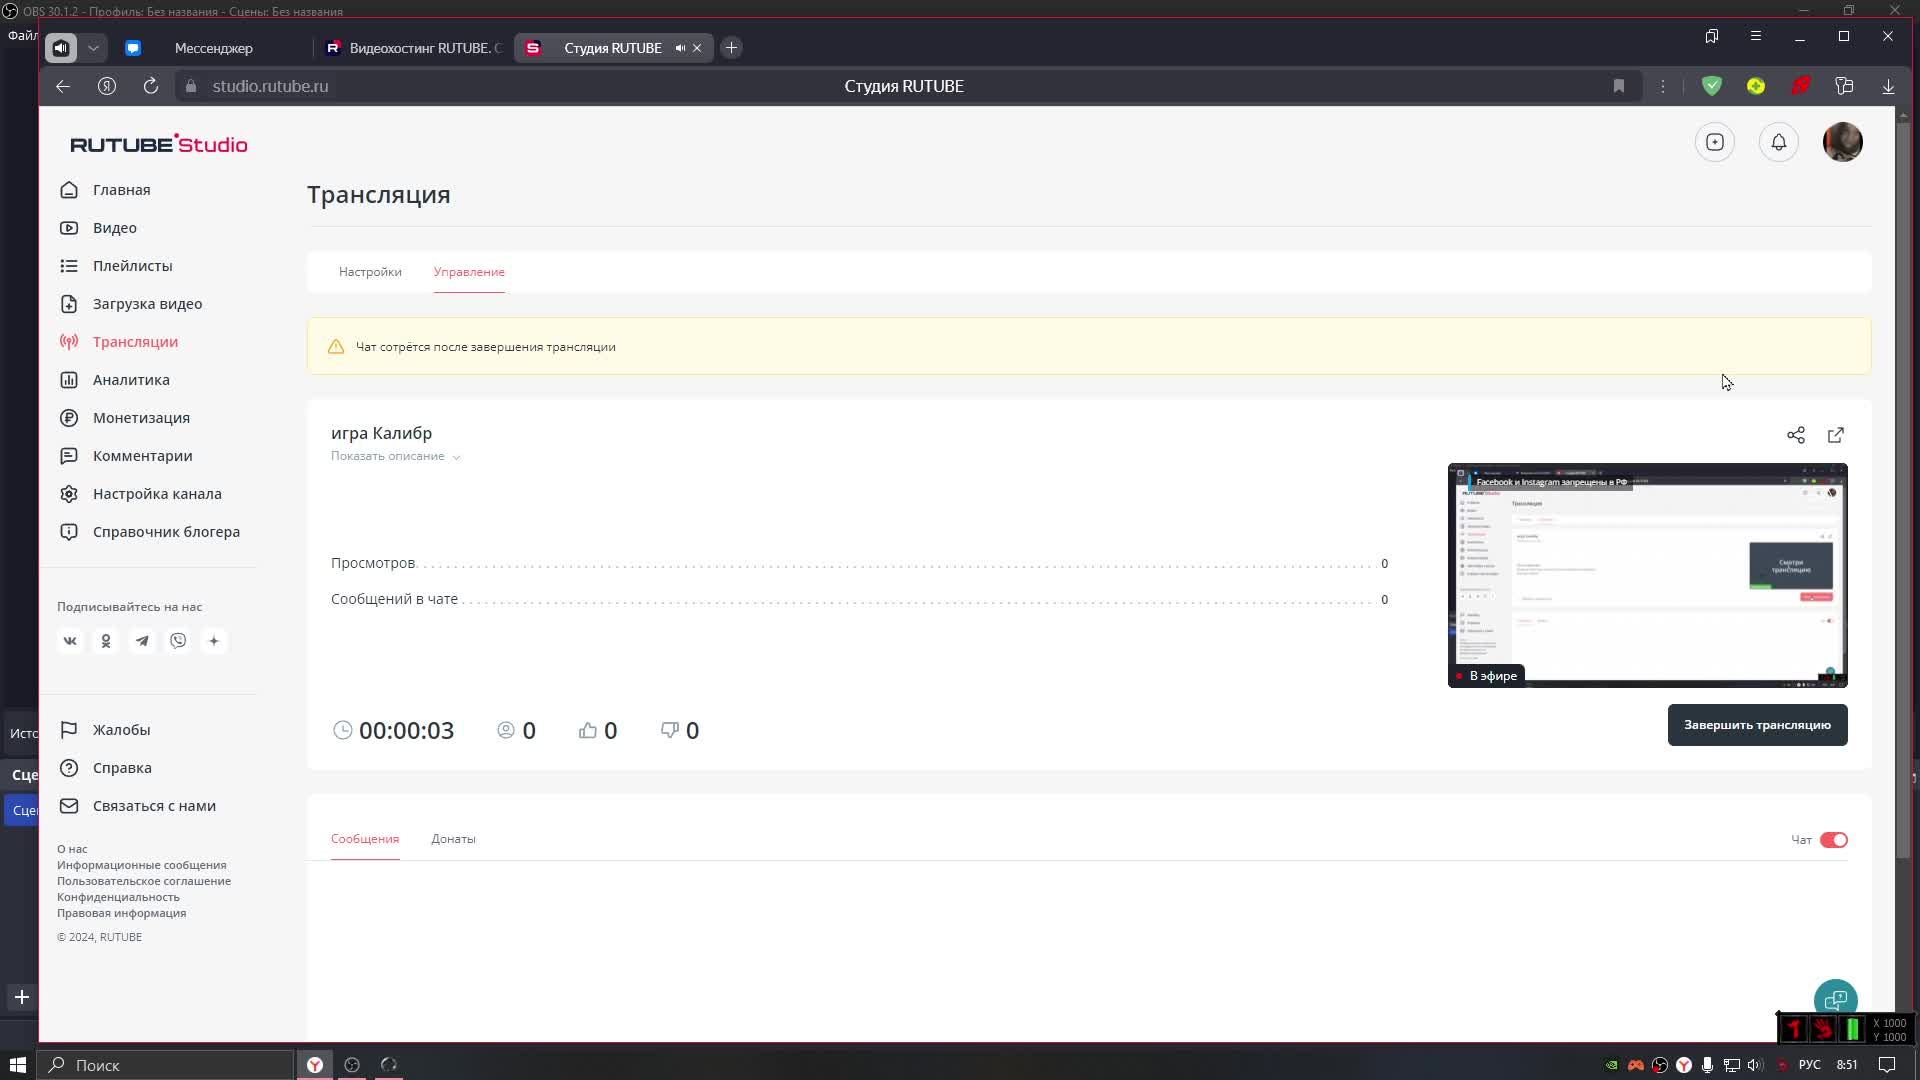Open Справочник блогера

(x=150, y=532)
